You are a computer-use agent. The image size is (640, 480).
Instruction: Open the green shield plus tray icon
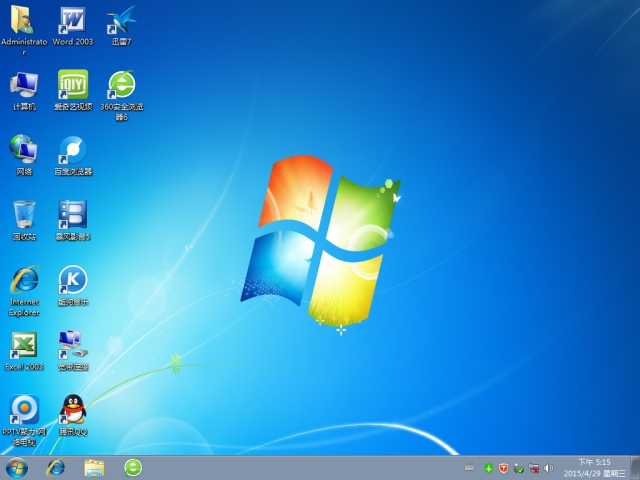(489, 468)
